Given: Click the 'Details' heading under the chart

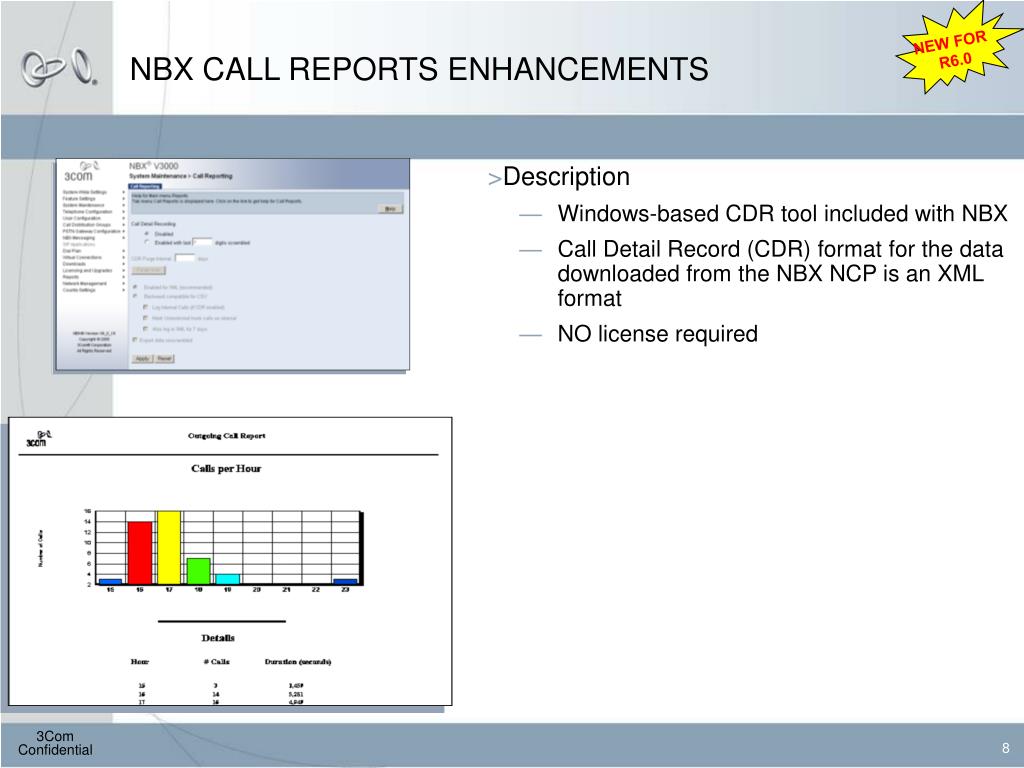Looking at the screenshot, I should [x=217, y=638].
